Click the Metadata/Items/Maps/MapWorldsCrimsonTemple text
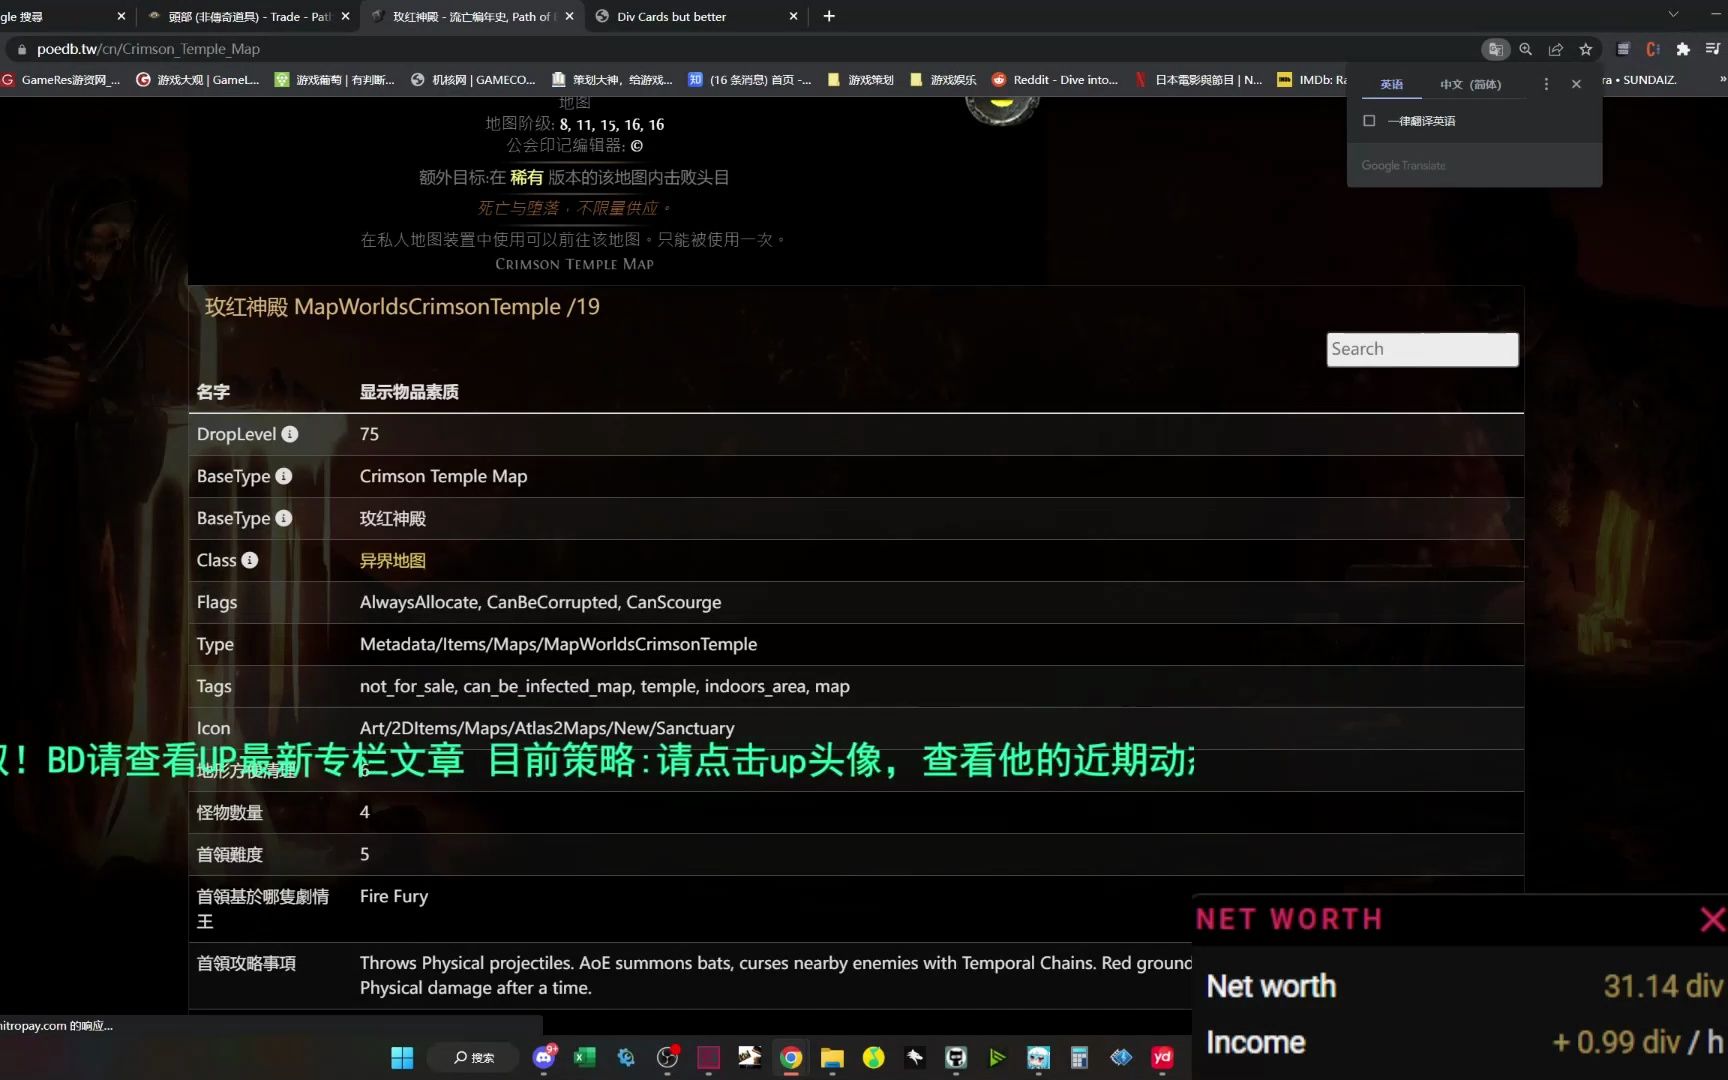 [558, 644]
